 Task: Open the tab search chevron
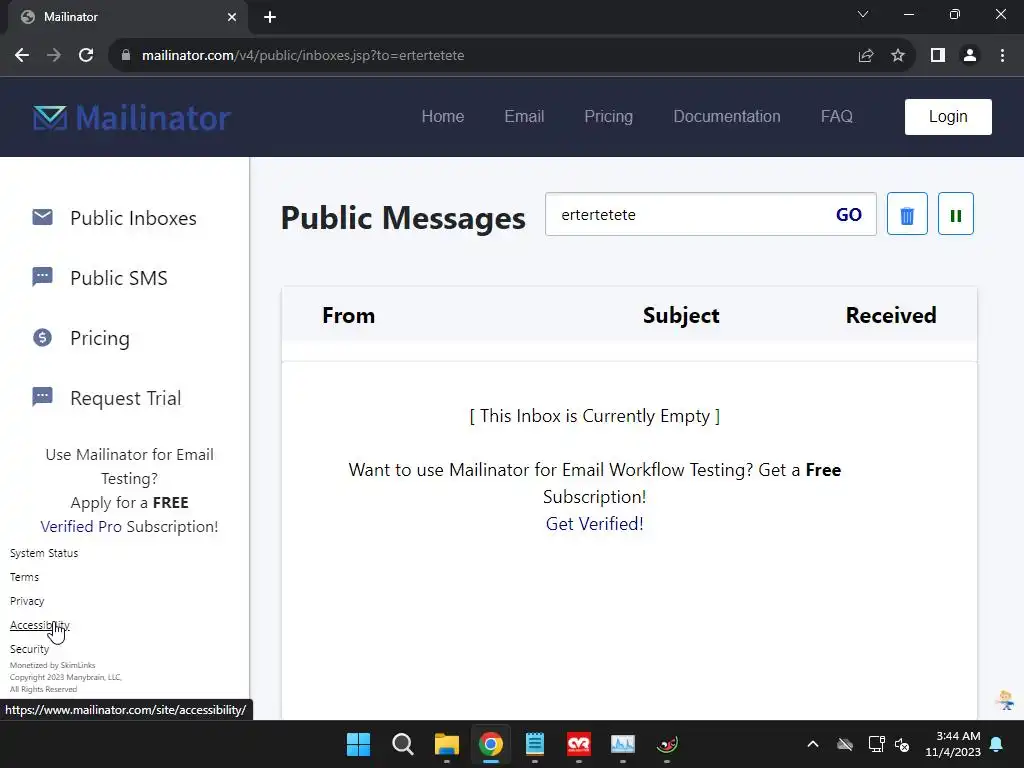click(x=863, y=14)
